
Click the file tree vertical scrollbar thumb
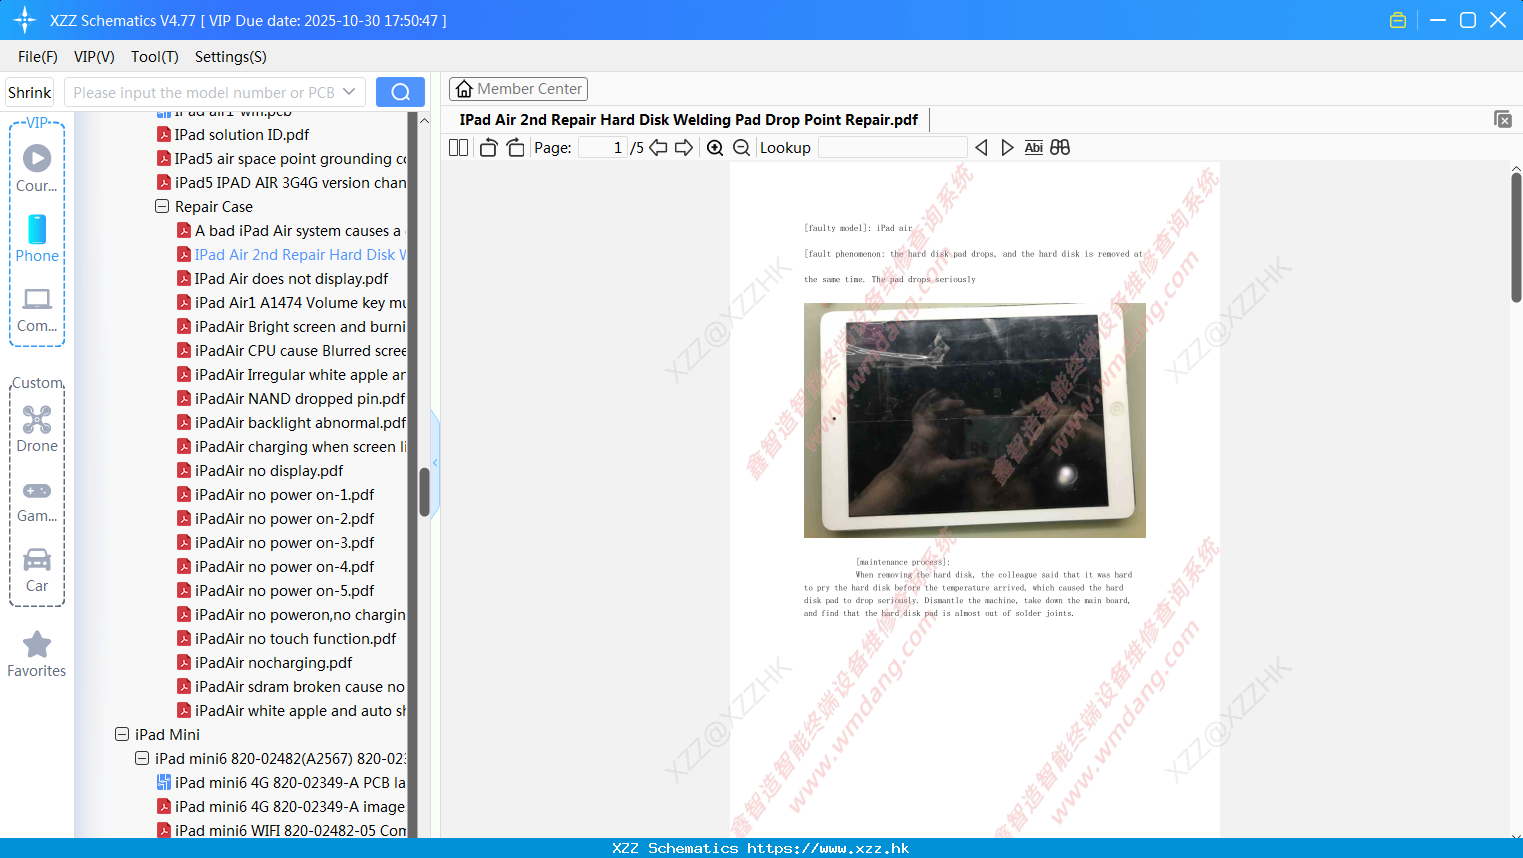point(424,491)
